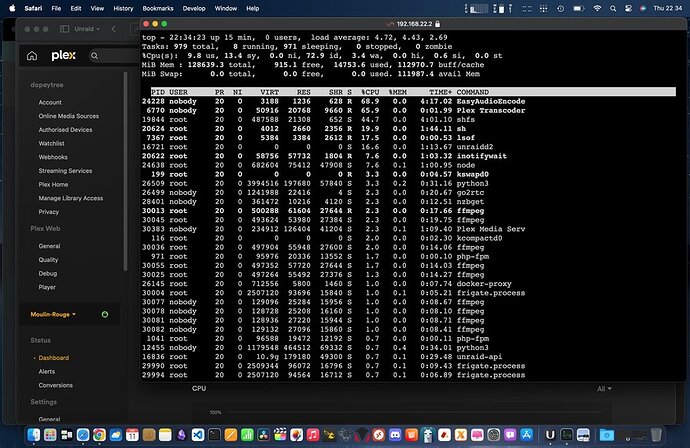Click the inotifywait process row
Screen dimensions: 690x448
(x=324, y=156)
